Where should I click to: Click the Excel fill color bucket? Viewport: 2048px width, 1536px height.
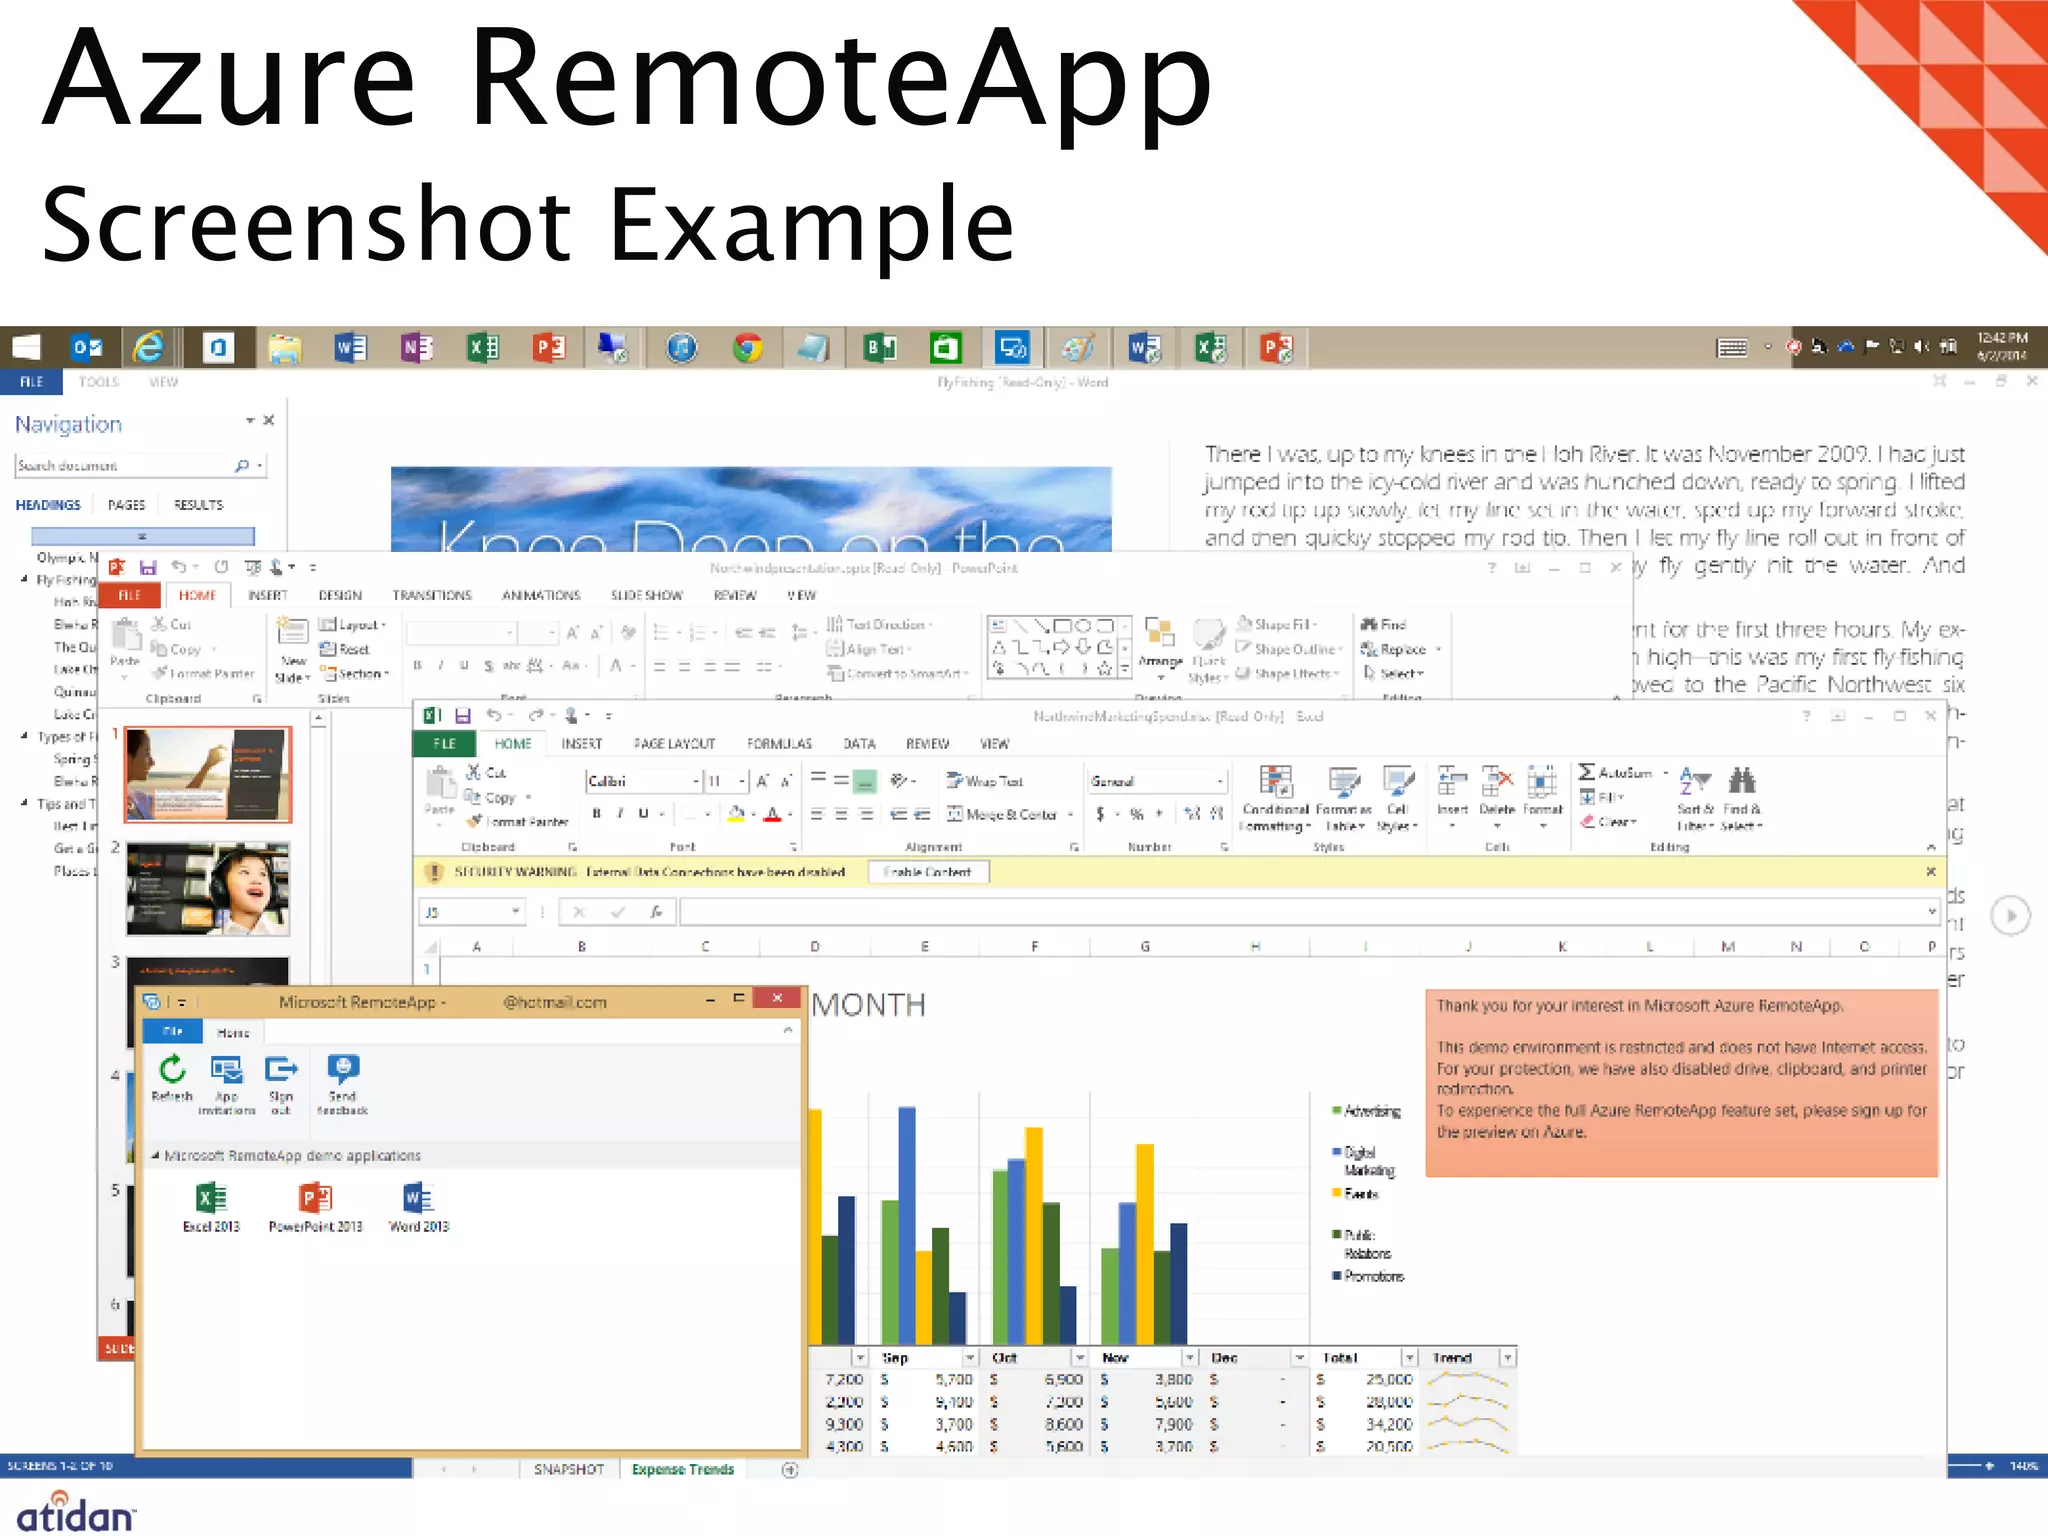(x=735, y=814)
